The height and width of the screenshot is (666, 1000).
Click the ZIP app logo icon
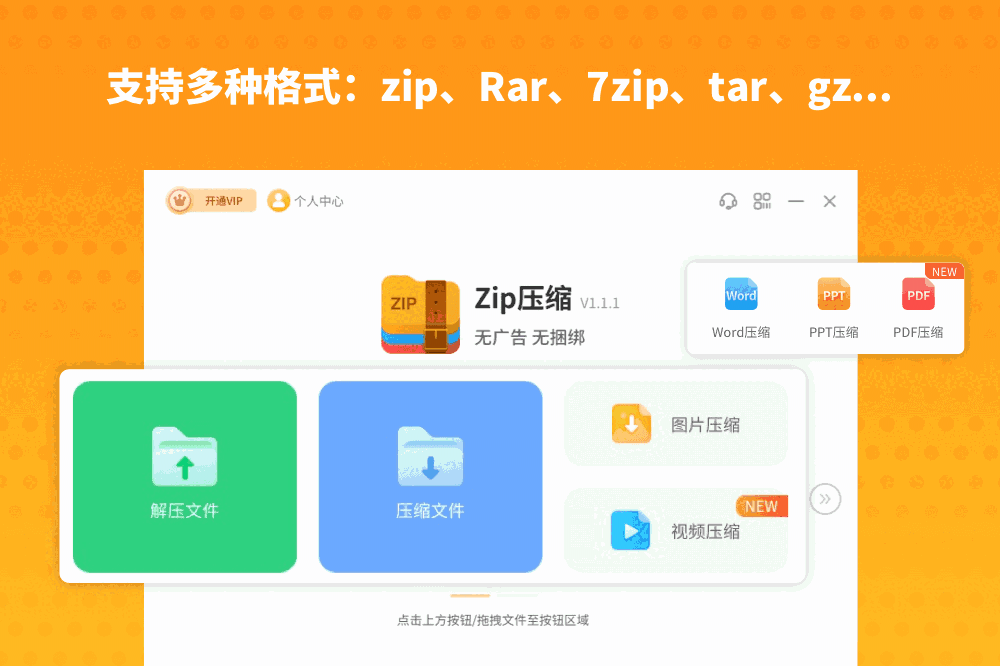click(420, 313)
